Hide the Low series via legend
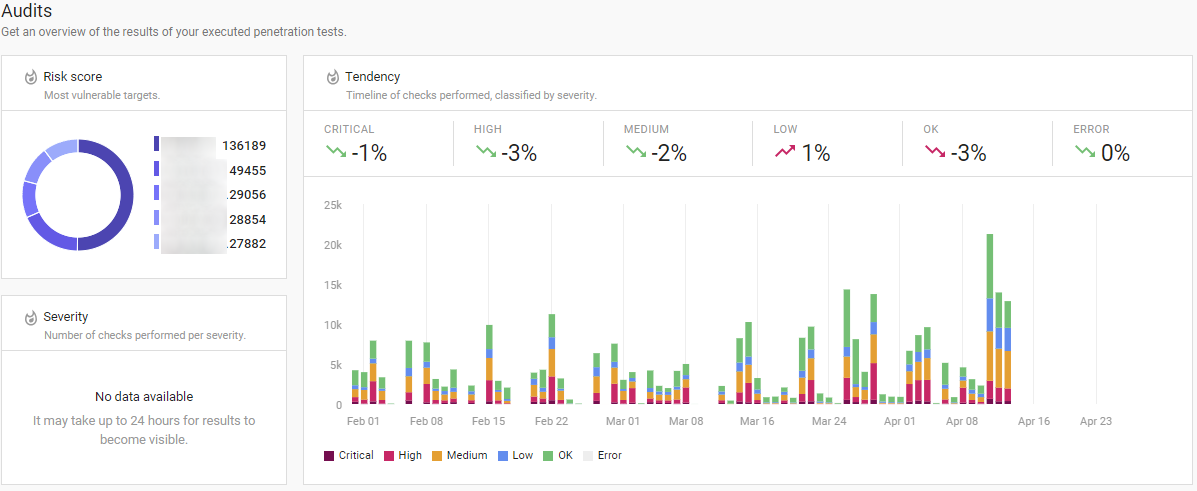 517,456
